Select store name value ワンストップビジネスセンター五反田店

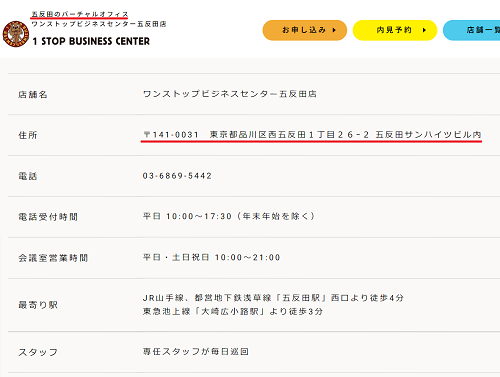pos(230,94)
